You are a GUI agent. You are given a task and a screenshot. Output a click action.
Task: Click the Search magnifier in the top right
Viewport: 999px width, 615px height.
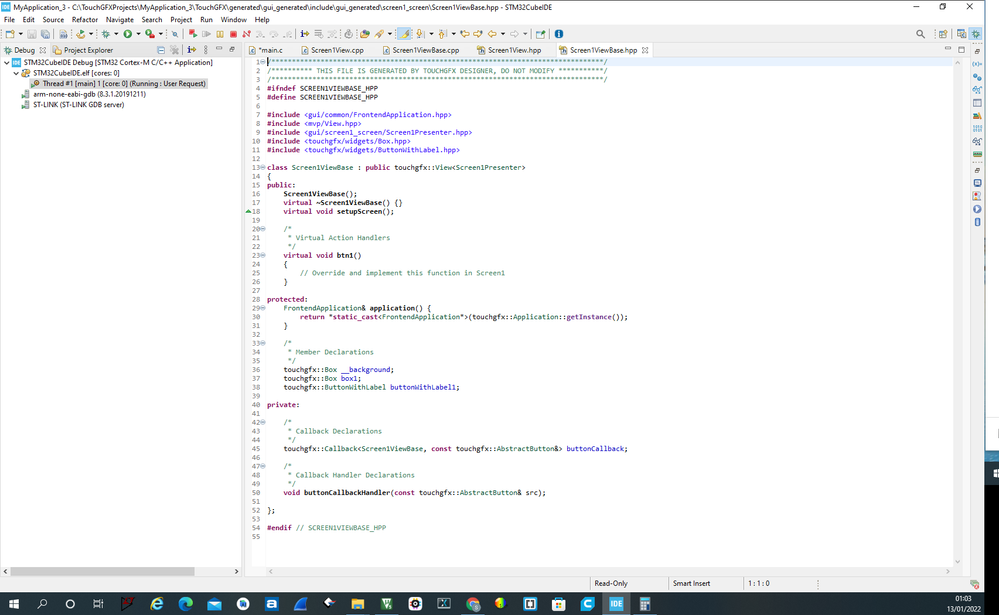pyautogui.click(x=920, y=34)
